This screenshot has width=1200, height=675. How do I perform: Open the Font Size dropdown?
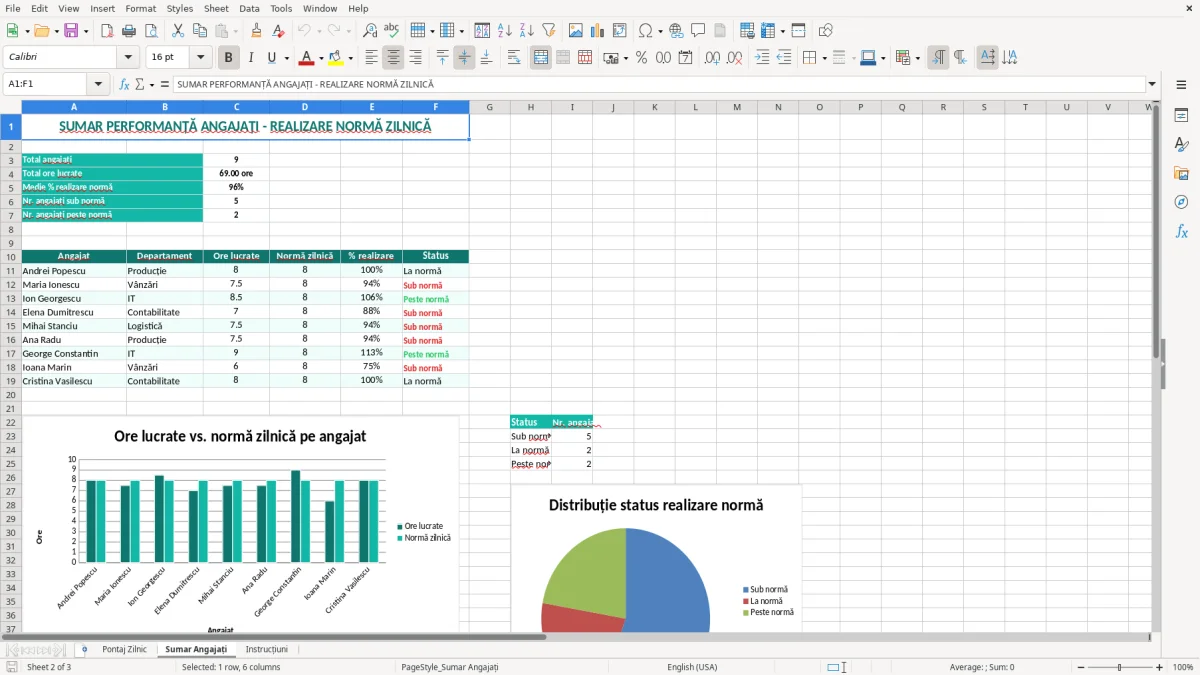[x=201, y=58]
